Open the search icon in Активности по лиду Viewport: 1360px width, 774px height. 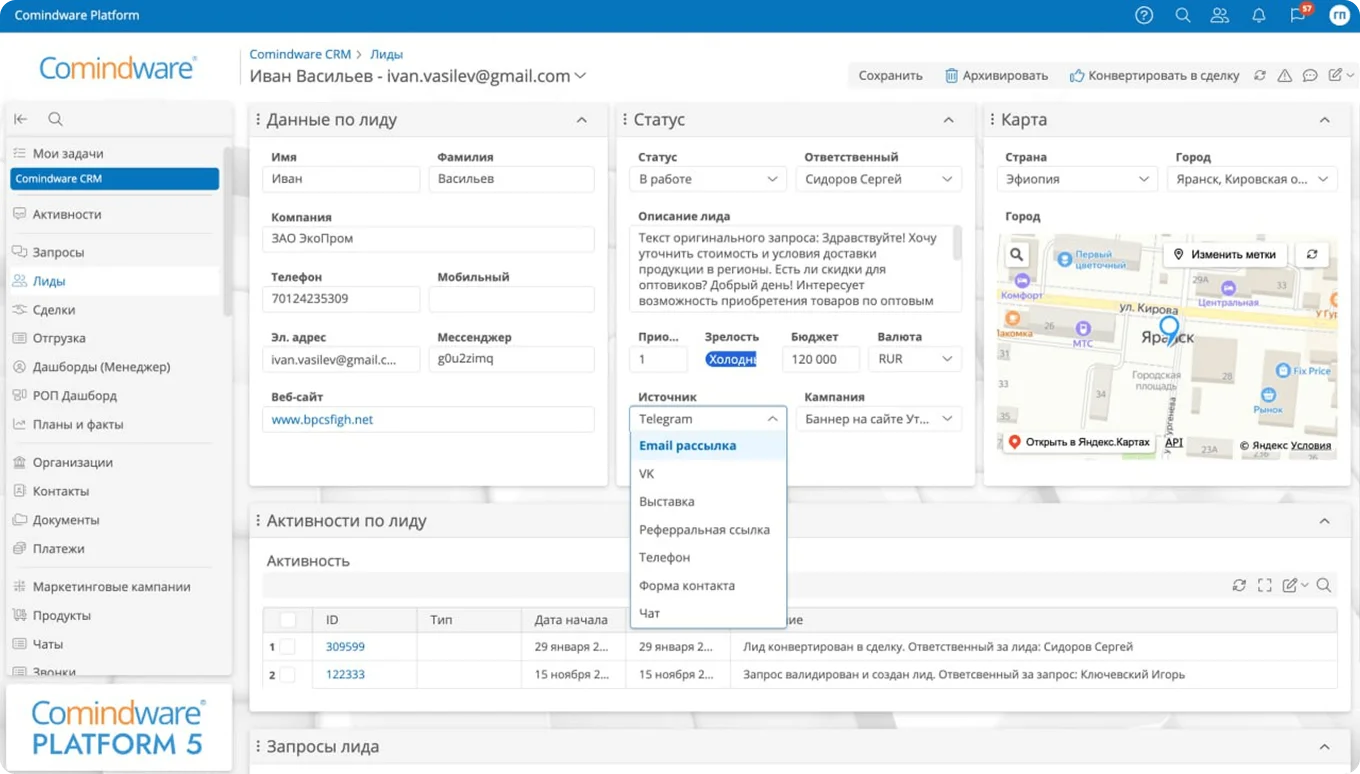(x=1324, y=585)
